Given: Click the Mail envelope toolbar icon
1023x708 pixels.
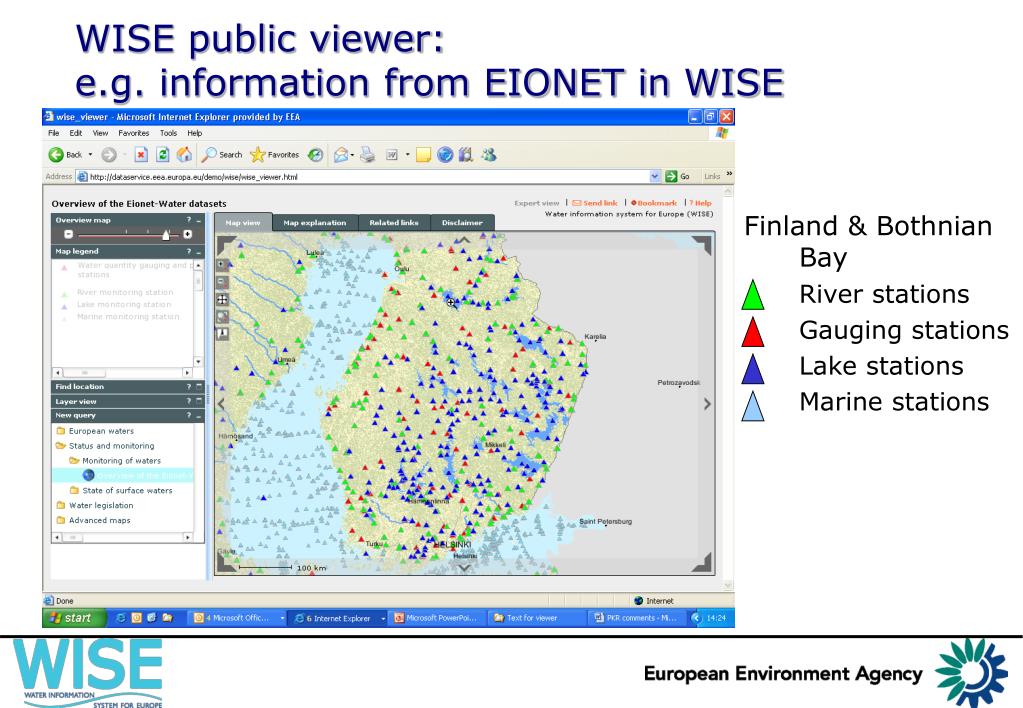Looking at the screenshot, I should click(341, 155).
